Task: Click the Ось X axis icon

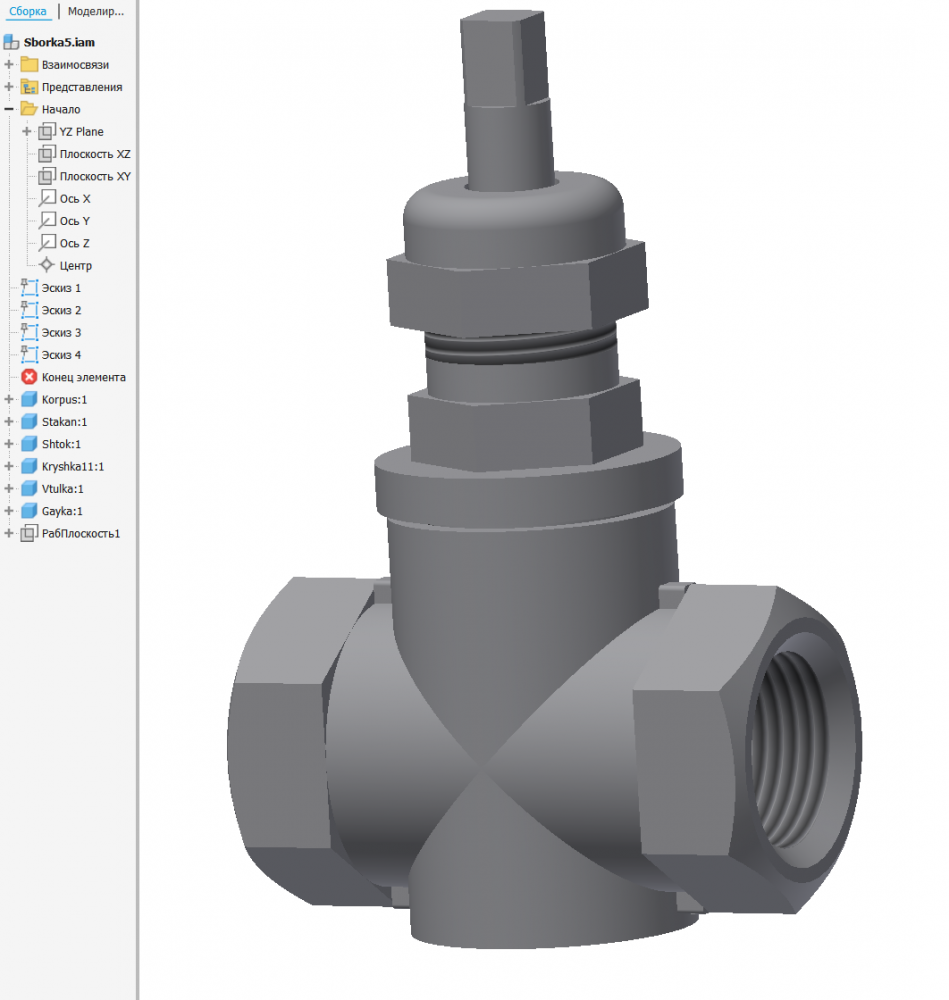Action: click(47, 198)
